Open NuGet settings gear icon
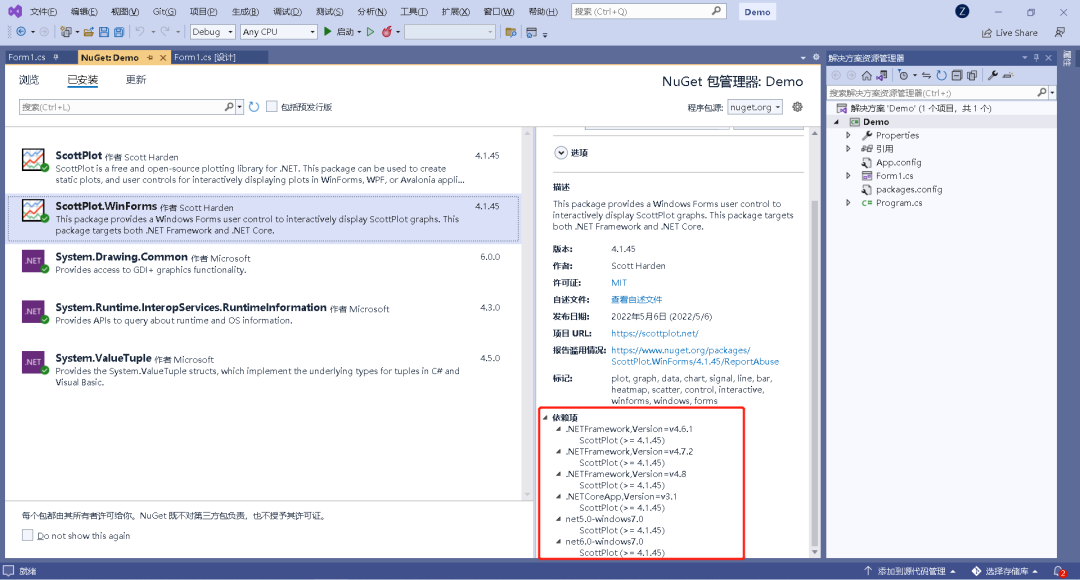The height and width of the screenshot is (580, 1080). 797,107
